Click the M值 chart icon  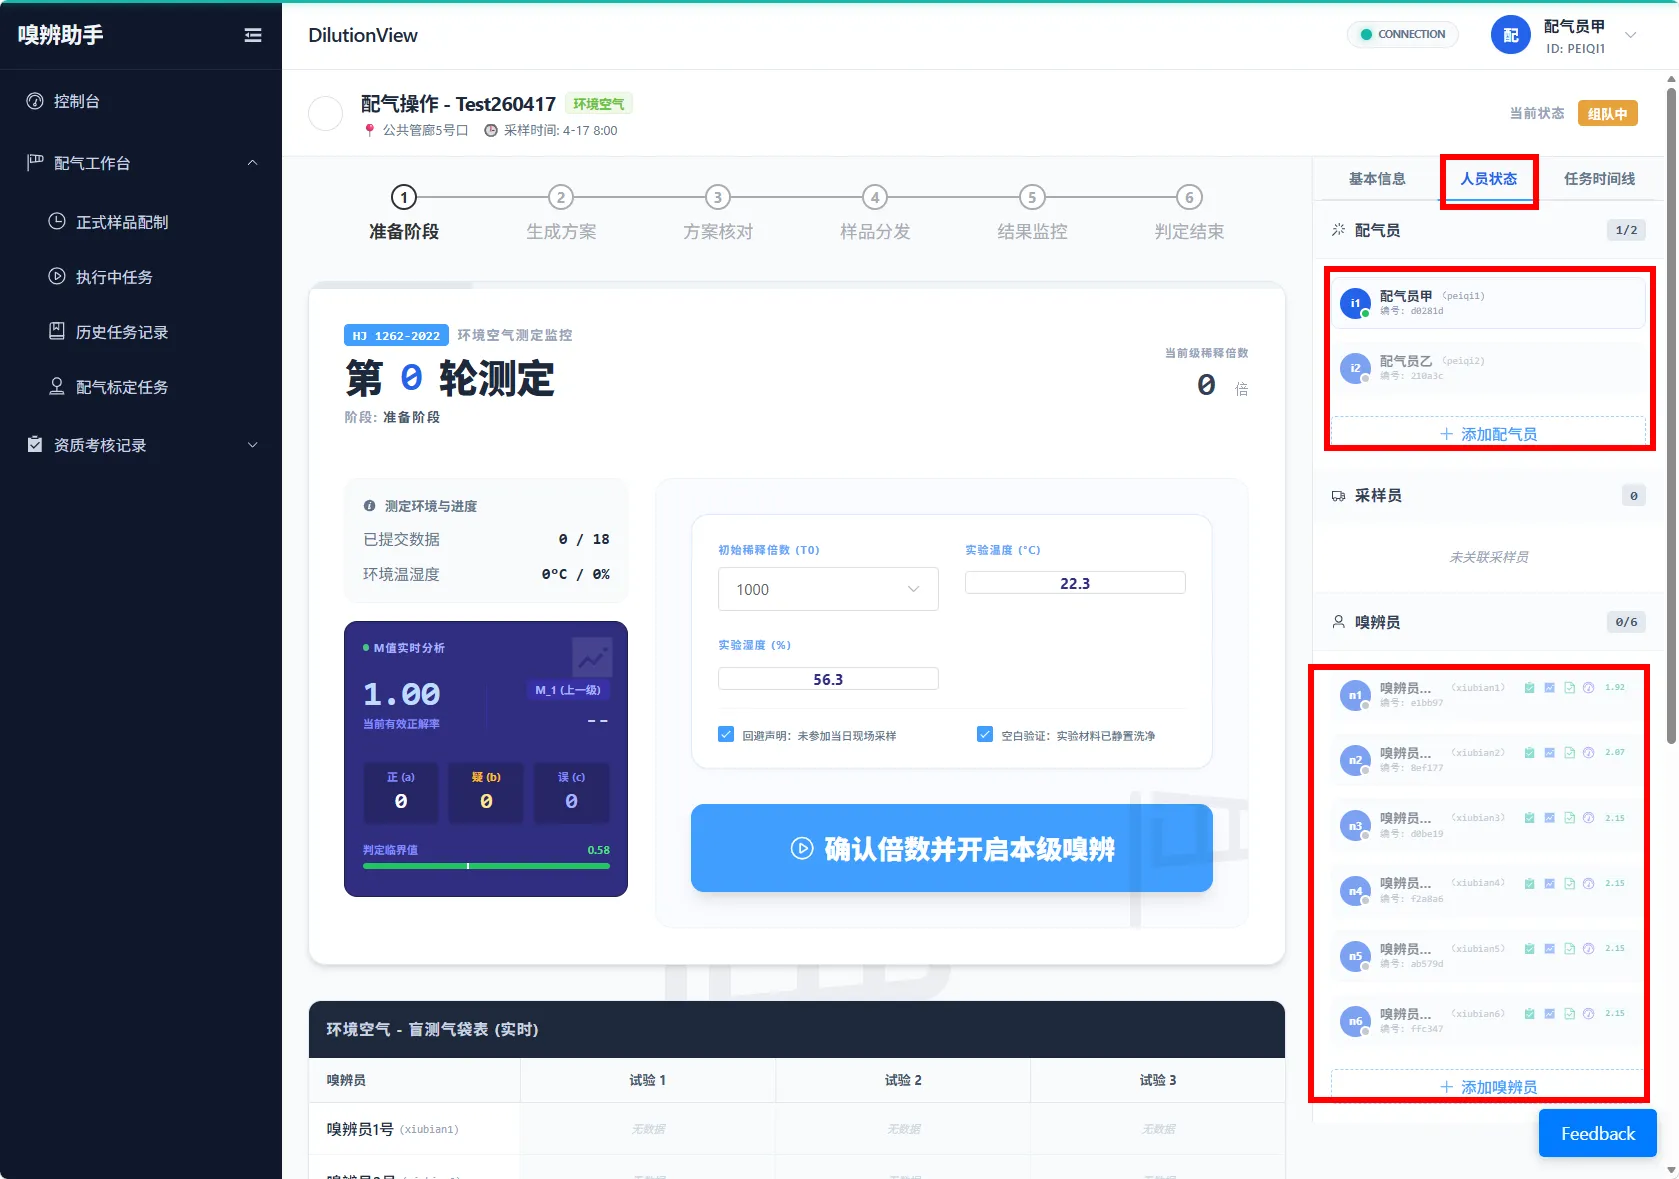click(x=592, y=657)
